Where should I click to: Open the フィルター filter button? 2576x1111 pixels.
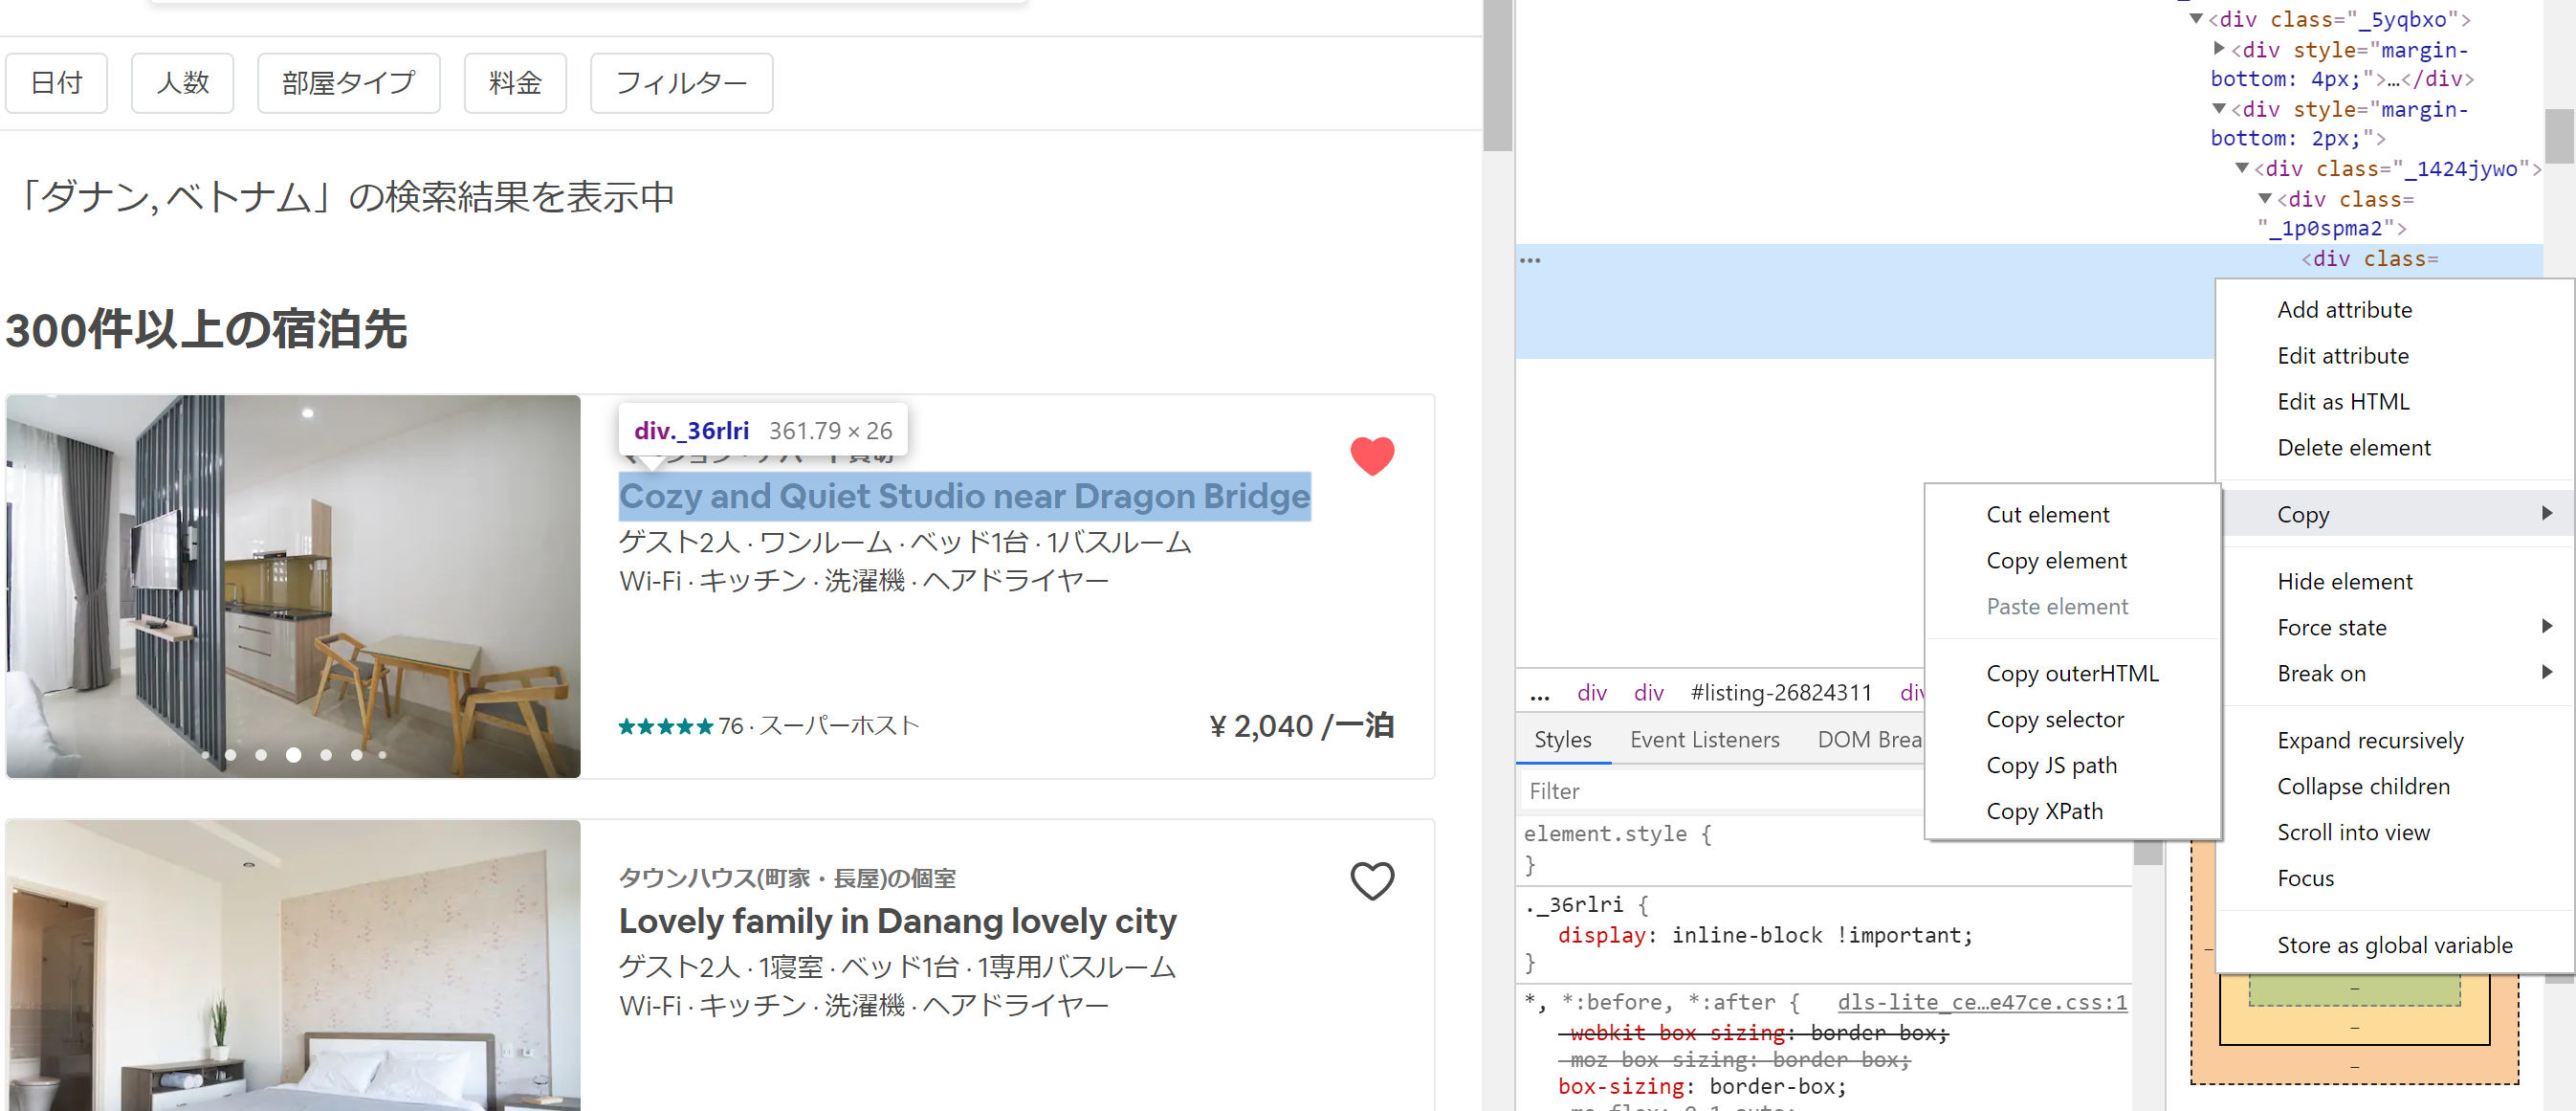tap(680, 83)
